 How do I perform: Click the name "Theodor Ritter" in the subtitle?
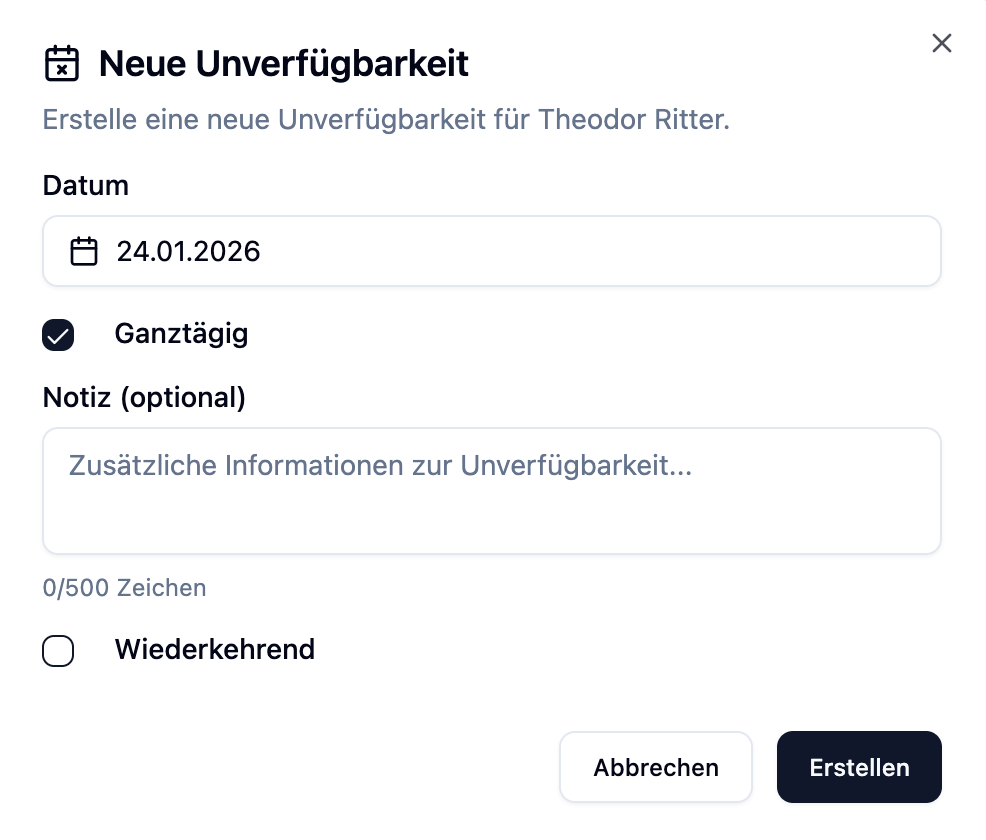click(634, 120)
